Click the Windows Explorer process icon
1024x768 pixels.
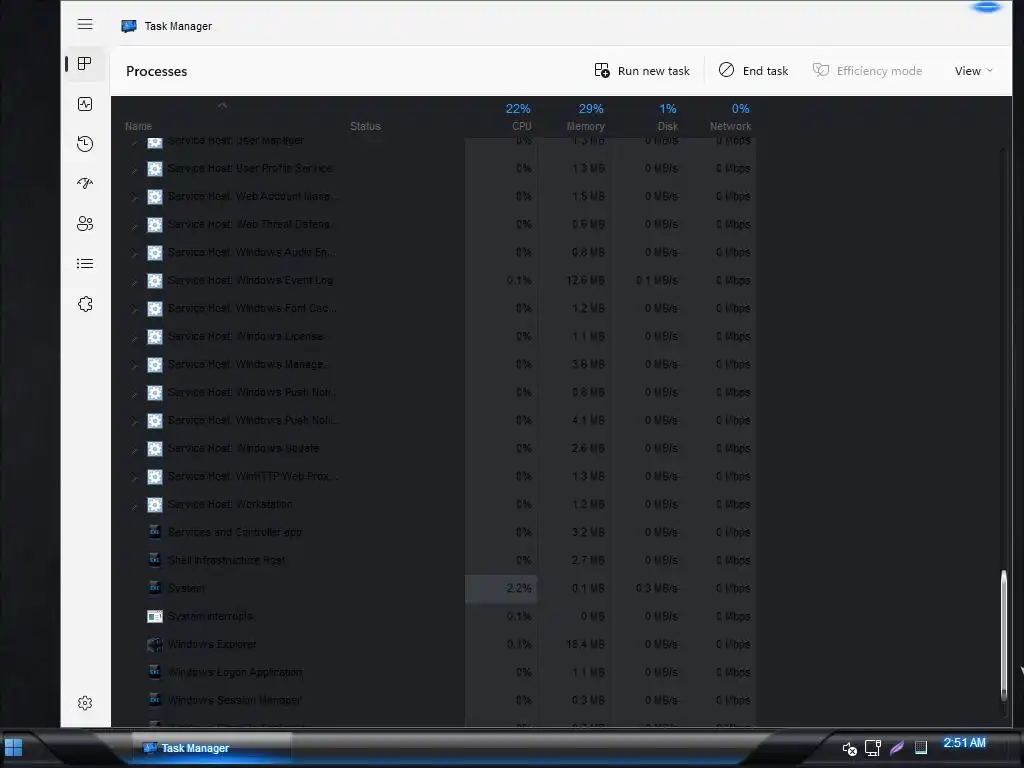(155, 645)
